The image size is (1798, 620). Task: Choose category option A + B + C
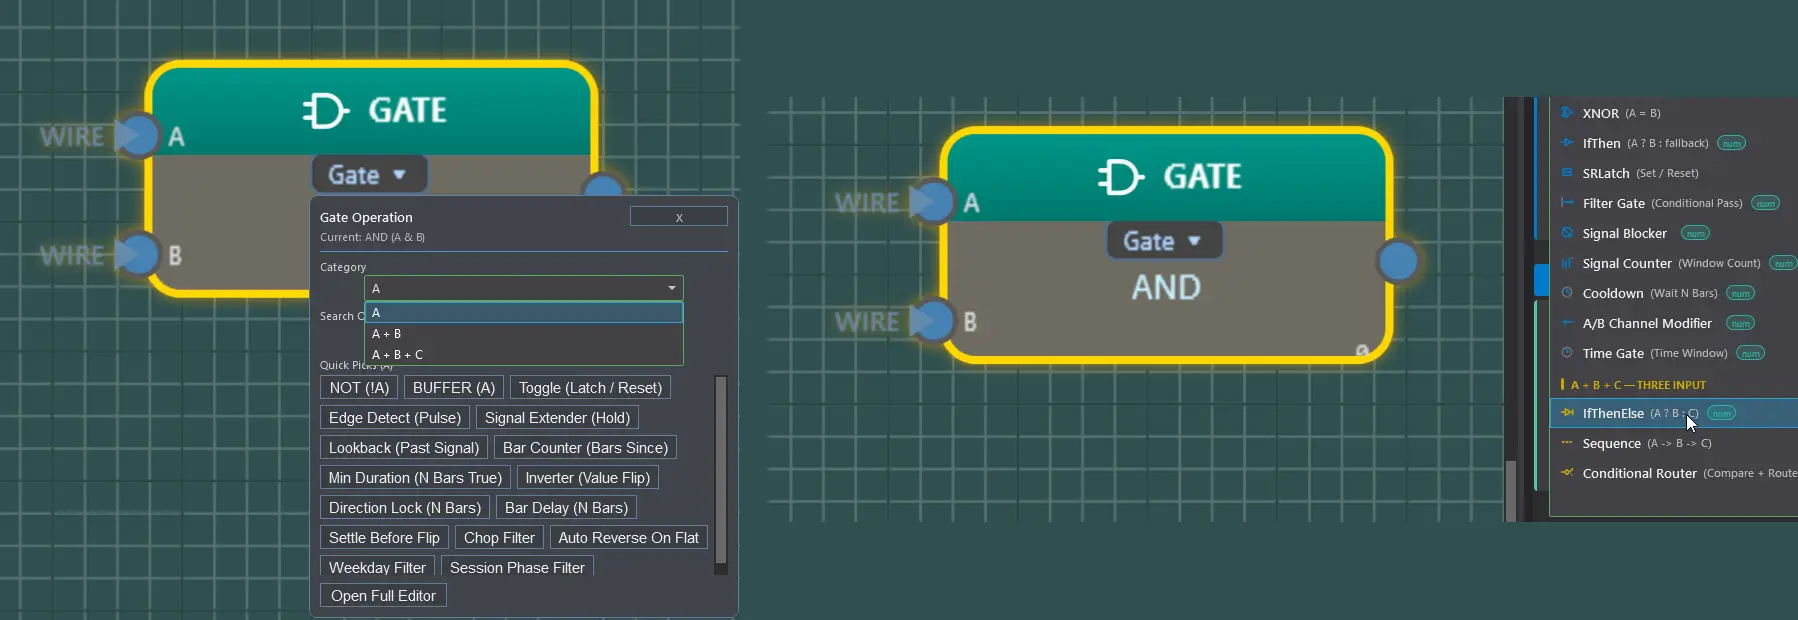pos(524,354)
